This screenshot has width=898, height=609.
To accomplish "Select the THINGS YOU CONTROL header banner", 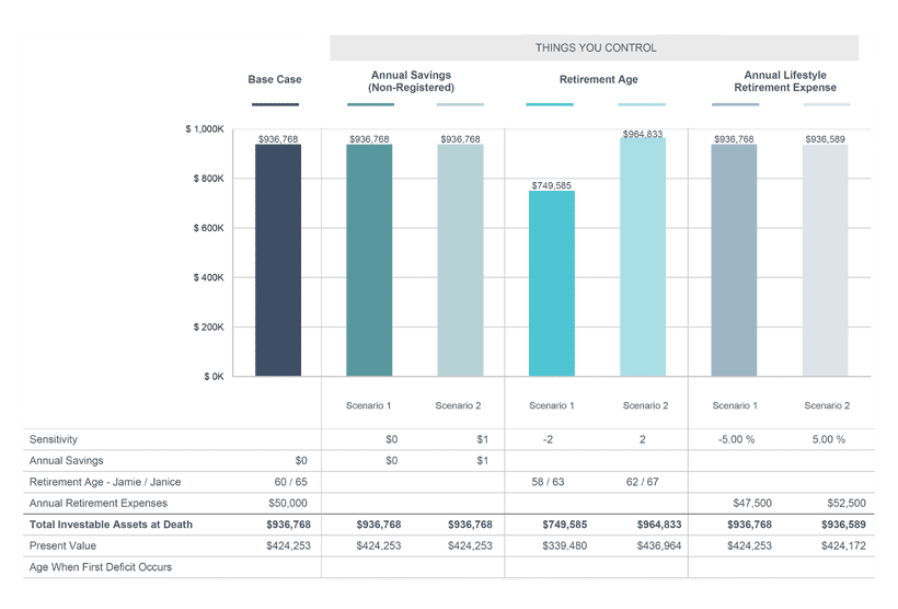I will click(x=594, y=48).
